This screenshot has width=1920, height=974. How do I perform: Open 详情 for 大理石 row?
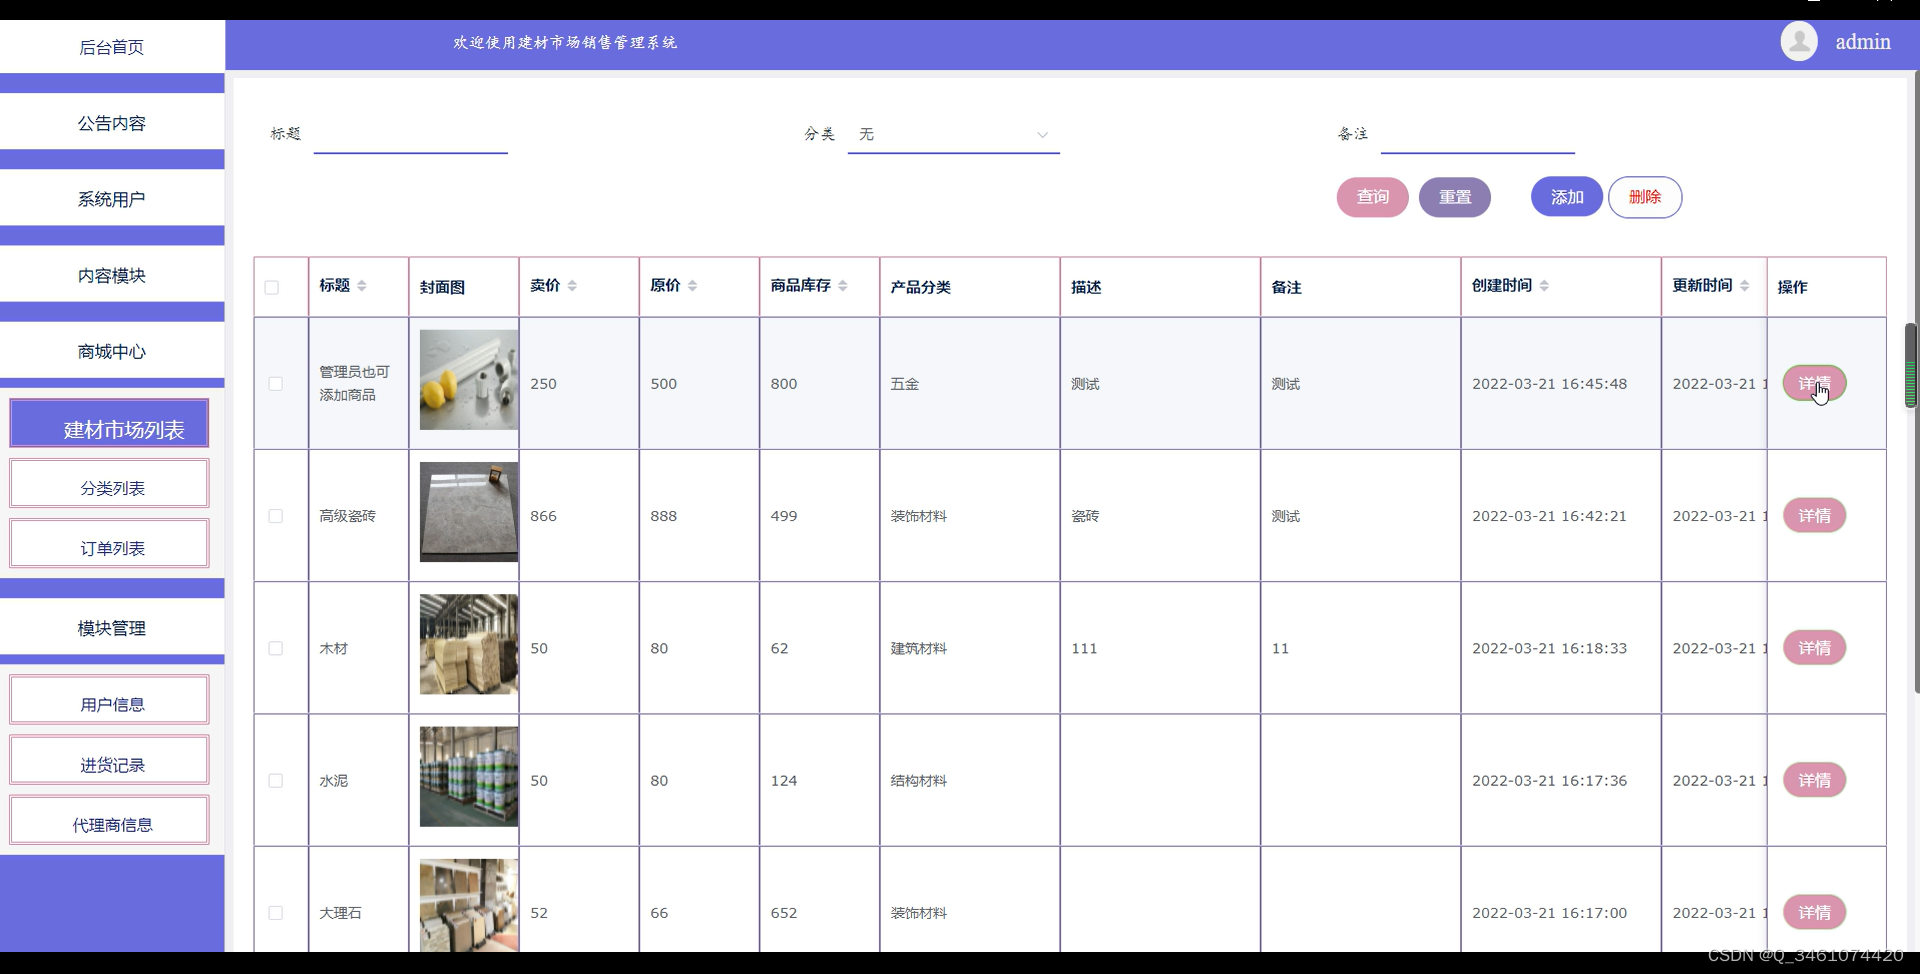click(1814, 912)
